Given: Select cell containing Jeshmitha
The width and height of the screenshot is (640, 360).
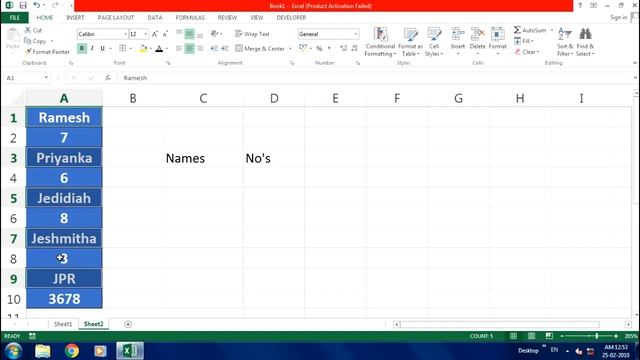Looking at the screenshot, I should click(64, 238).
